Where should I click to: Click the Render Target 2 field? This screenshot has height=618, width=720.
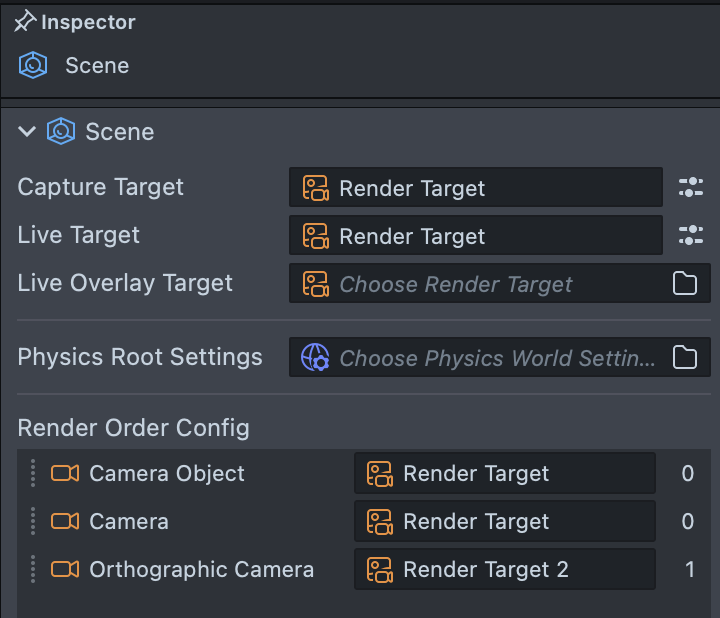[504, 569]
